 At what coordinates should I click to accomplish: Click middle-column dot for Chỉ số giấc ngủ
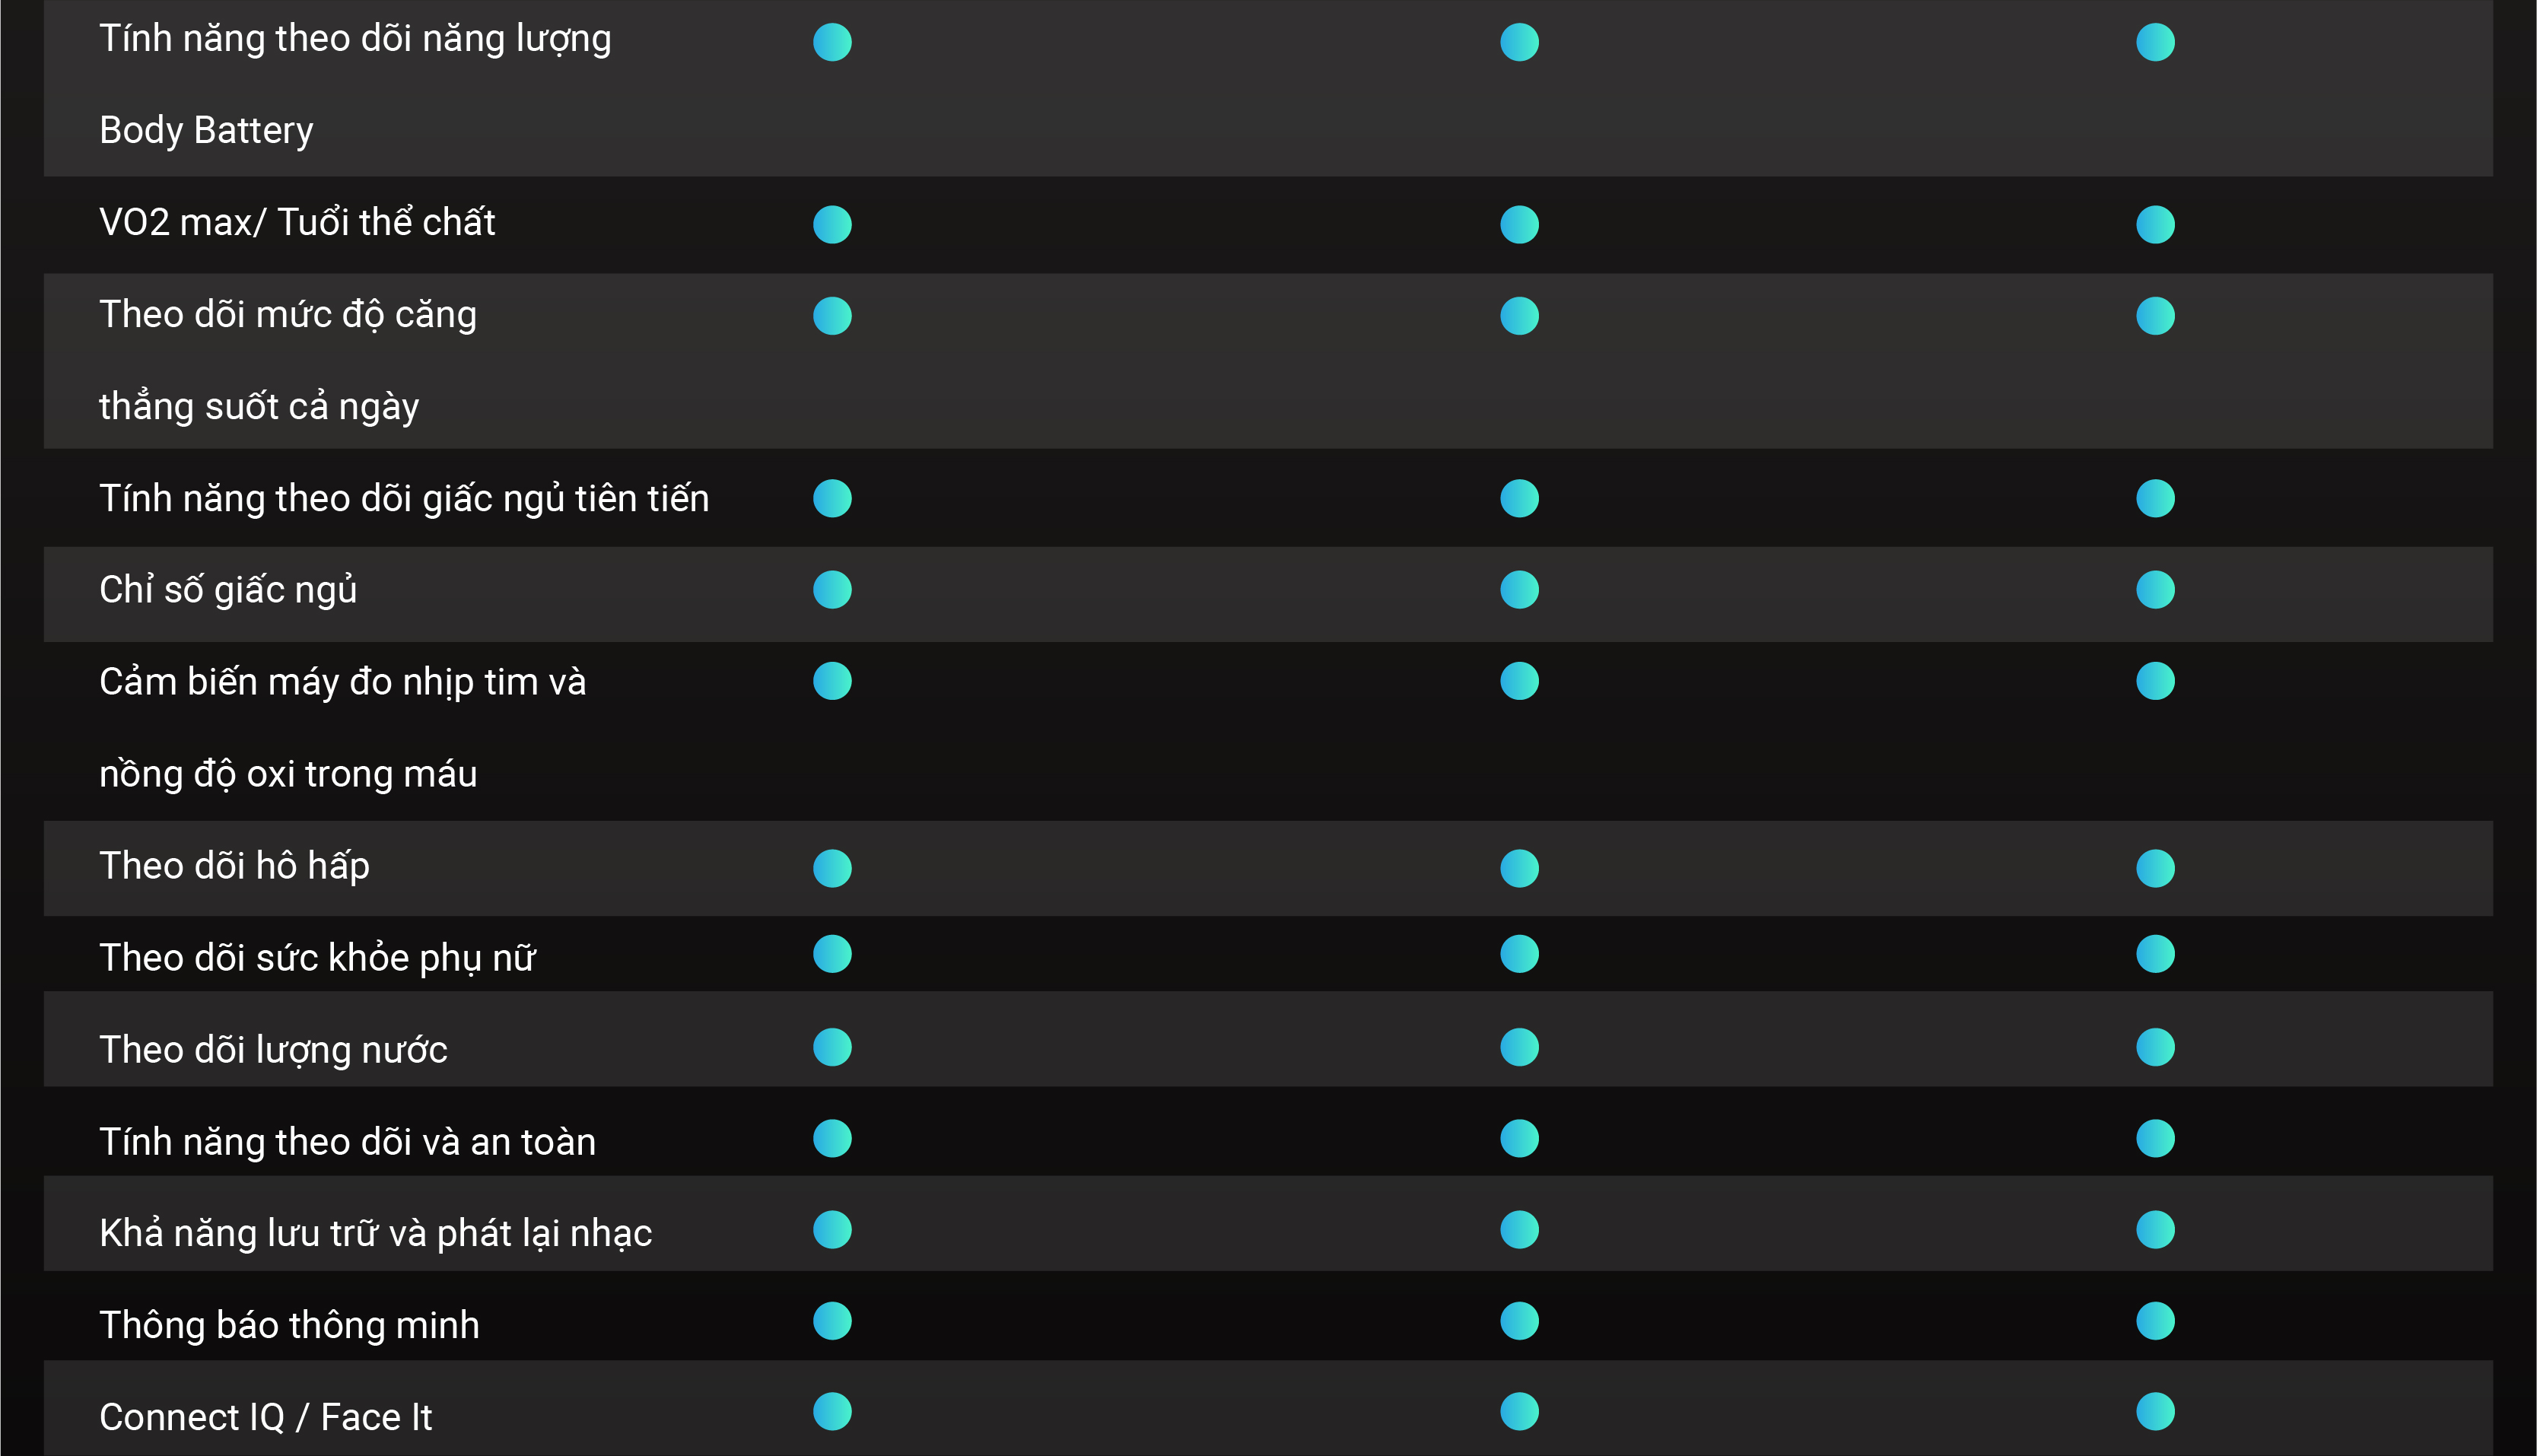(1519, 590)
